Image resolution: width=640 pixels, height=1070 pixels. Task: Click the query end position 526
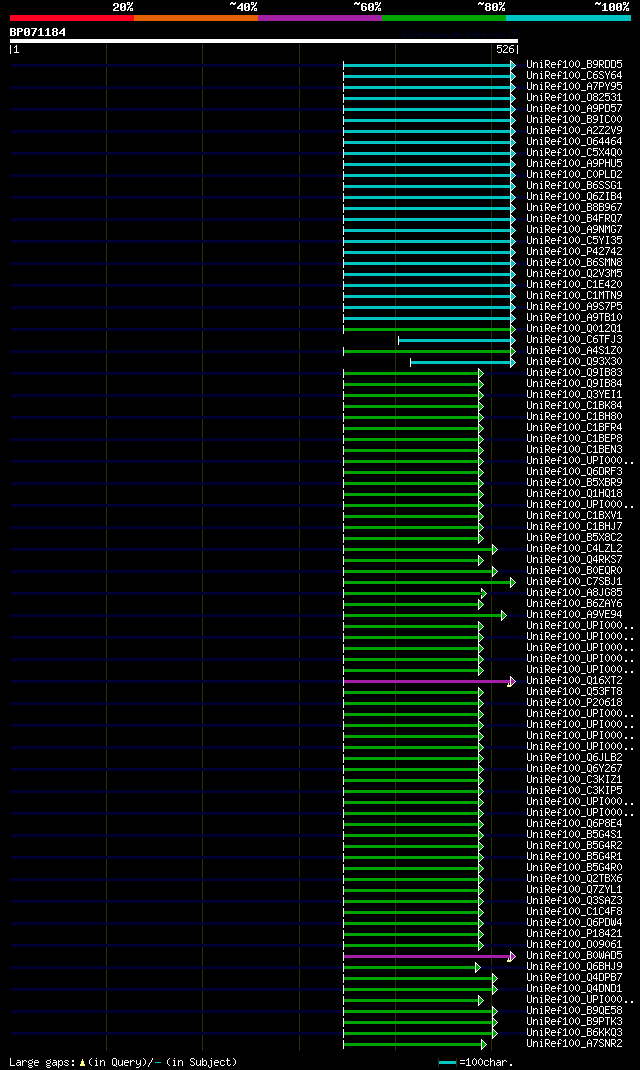pyautogui.click(x=506, y=50)
